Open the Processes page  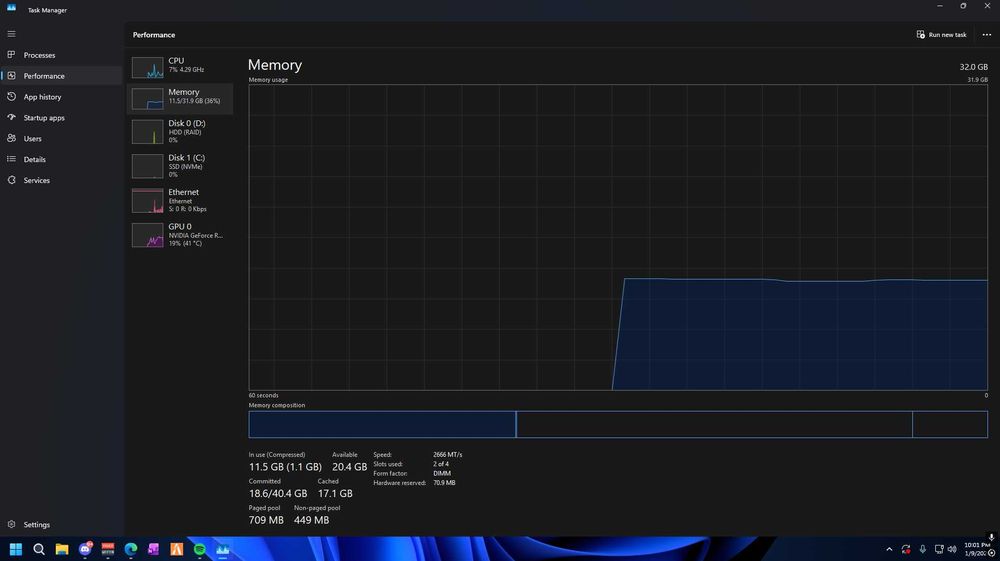[x=61, y=55]
